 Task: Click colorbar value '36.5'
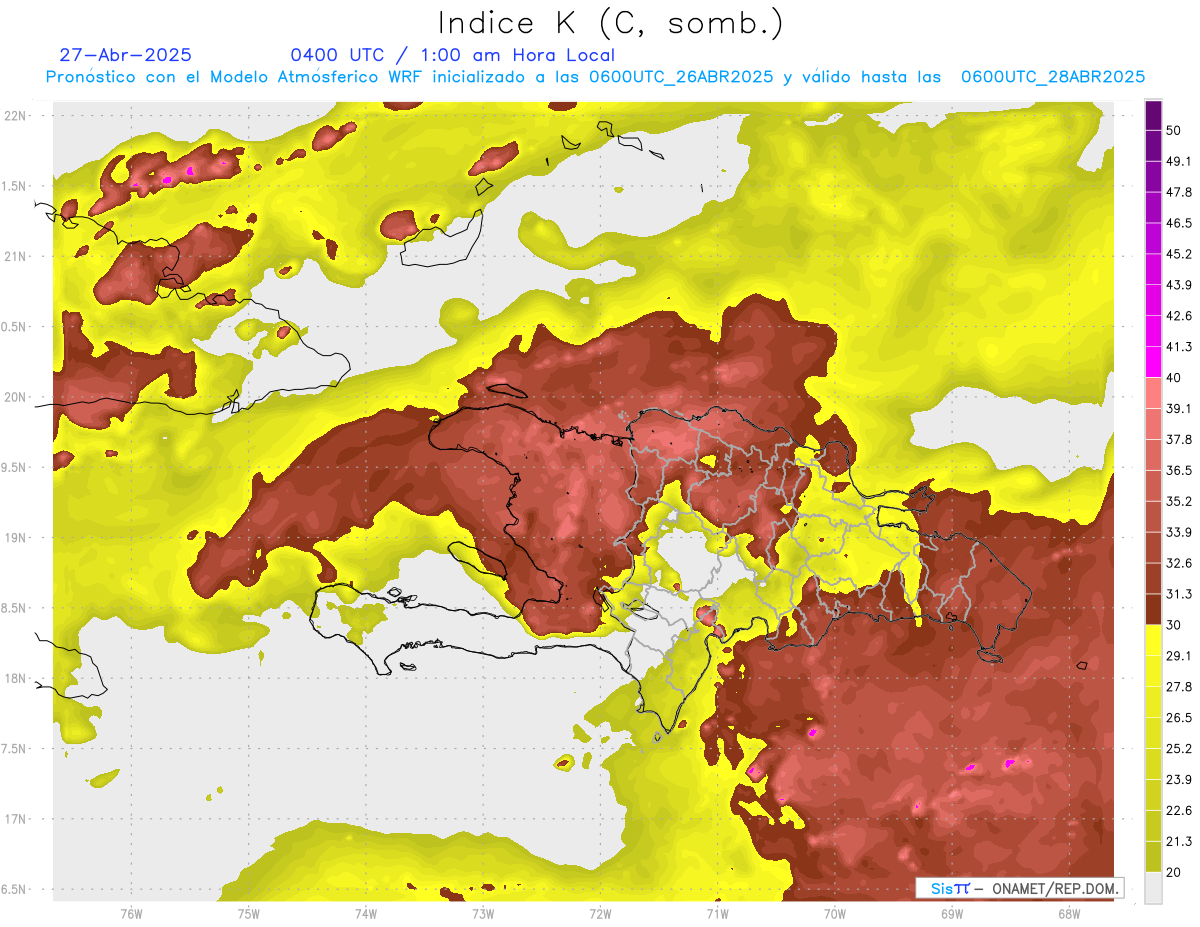point(1178,471)
